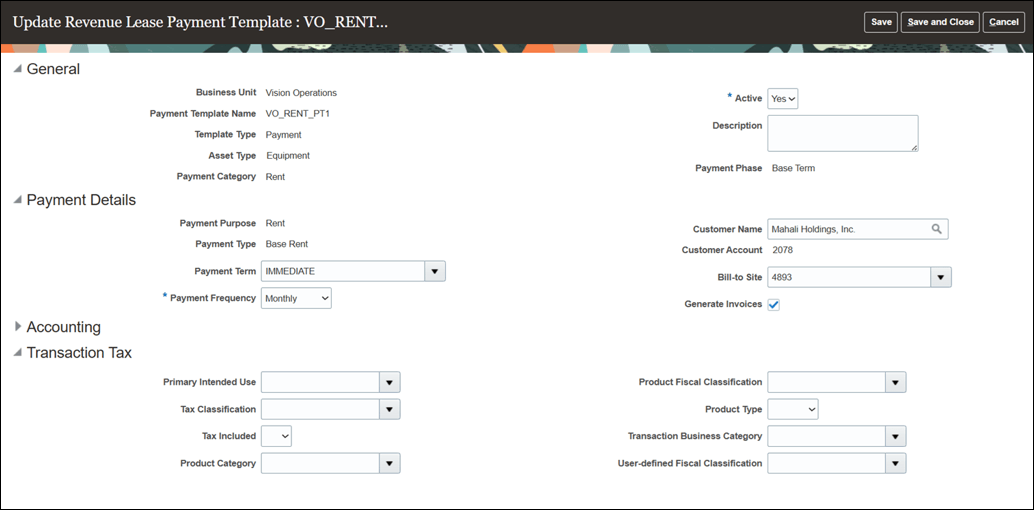This screenshot has width=1034, height=510.
Task: Open the Product Fiscal Classification dropdown arrow
Action: pyautogui.click(x=896, y=382)
